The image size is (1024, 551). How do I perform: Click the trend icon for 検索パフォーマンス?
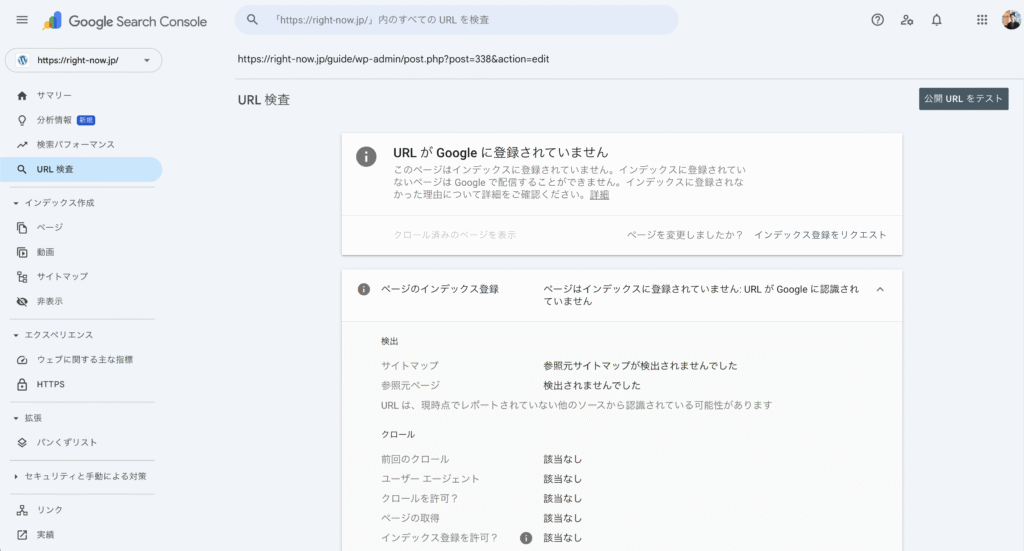tap(22, 144)
